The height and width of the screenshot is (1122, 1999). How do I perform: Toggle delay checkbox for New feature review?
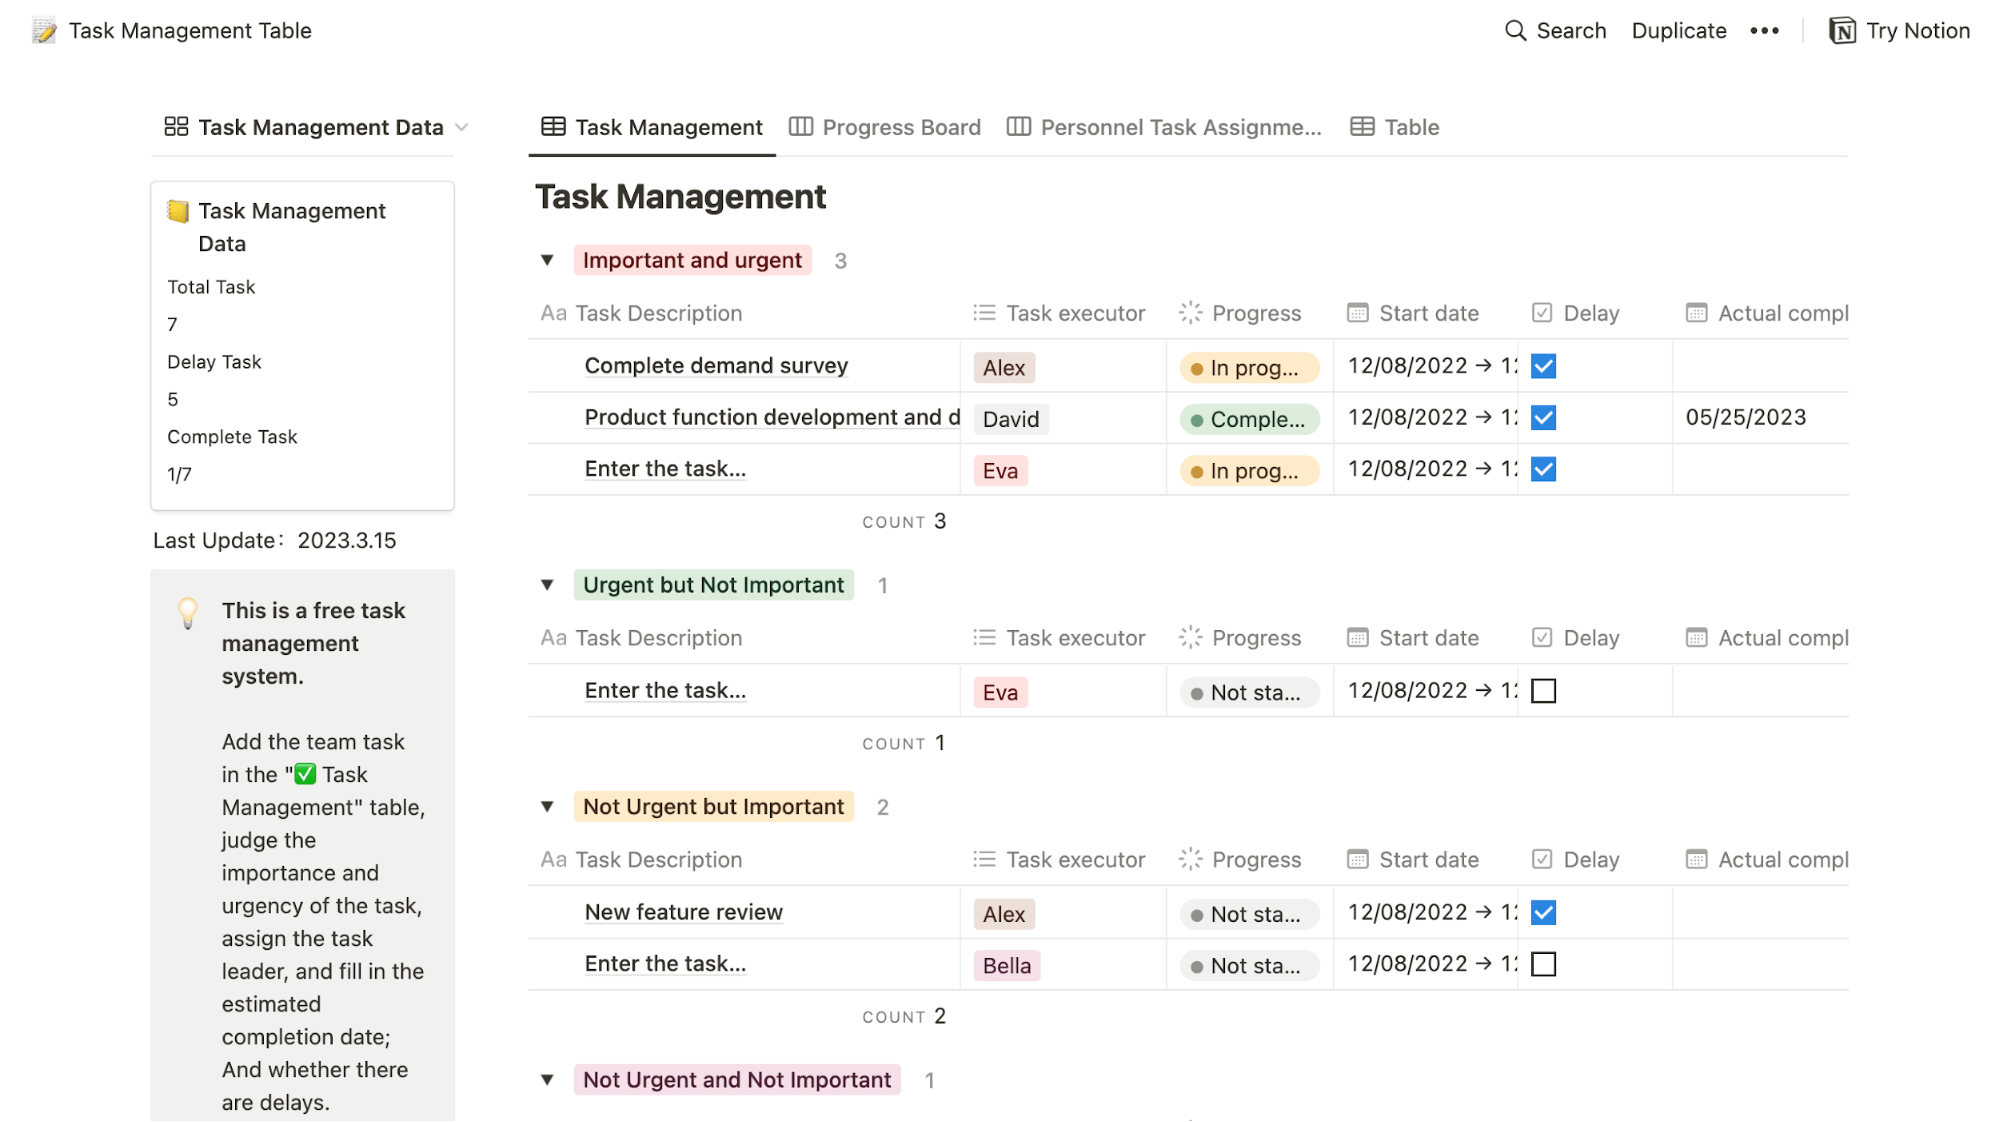[1543, 911]
